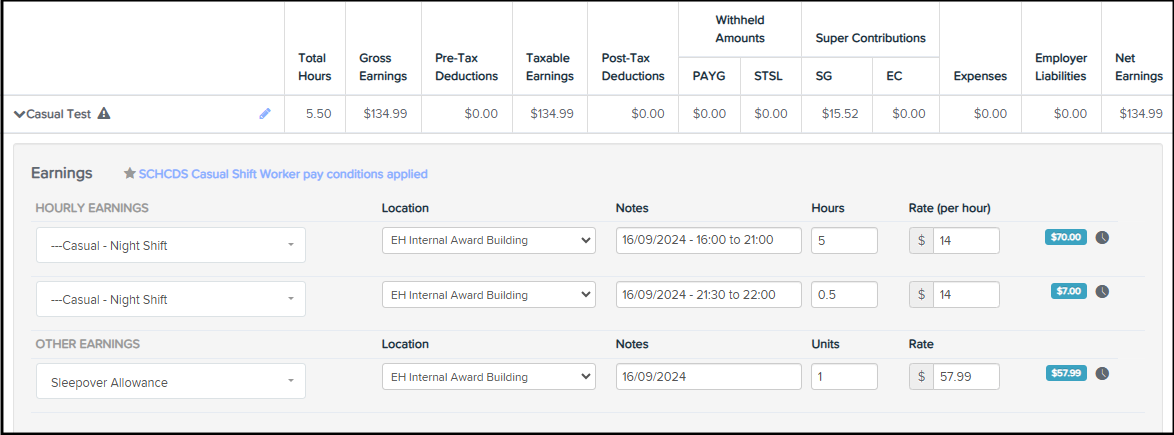Viewport: 1174px width, 435px height.
Task: Click the clock icon next to $7.00
Action: 1102,292
